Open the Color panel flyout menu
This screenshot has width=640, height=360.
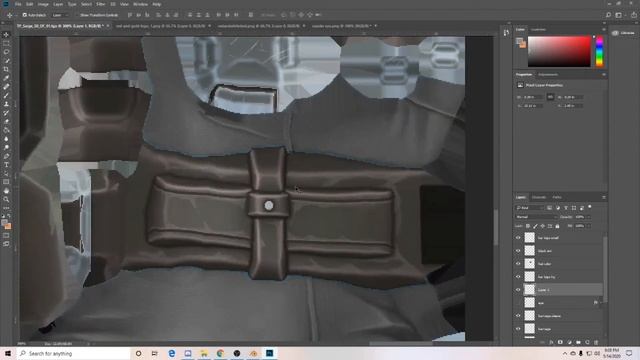pos(604,29)
